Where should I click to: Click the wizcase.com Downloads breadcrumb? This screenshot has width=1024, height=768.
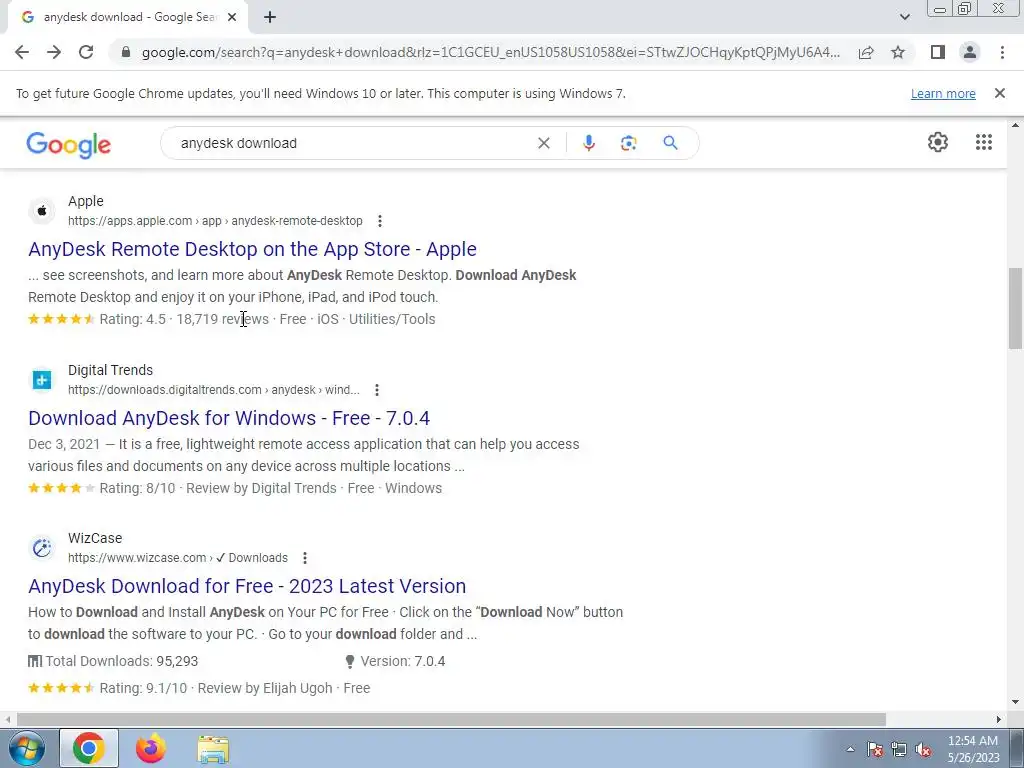(178, 558)
